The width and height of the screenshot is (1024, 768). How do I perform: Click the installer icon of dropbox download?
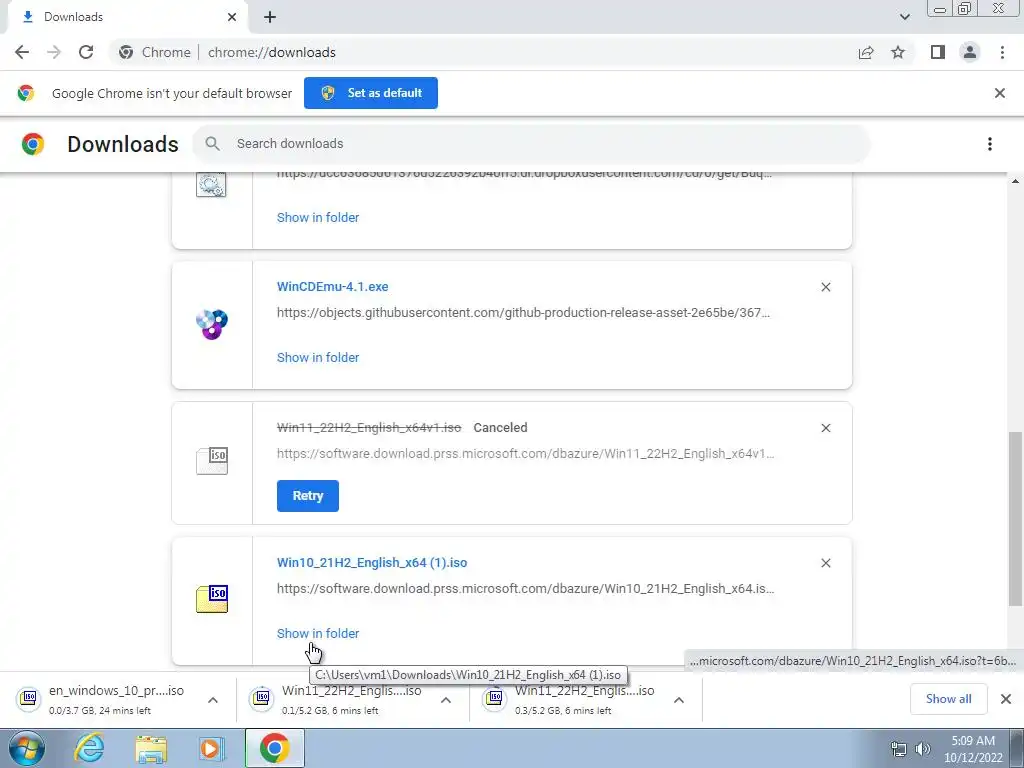tap(211, 184)
